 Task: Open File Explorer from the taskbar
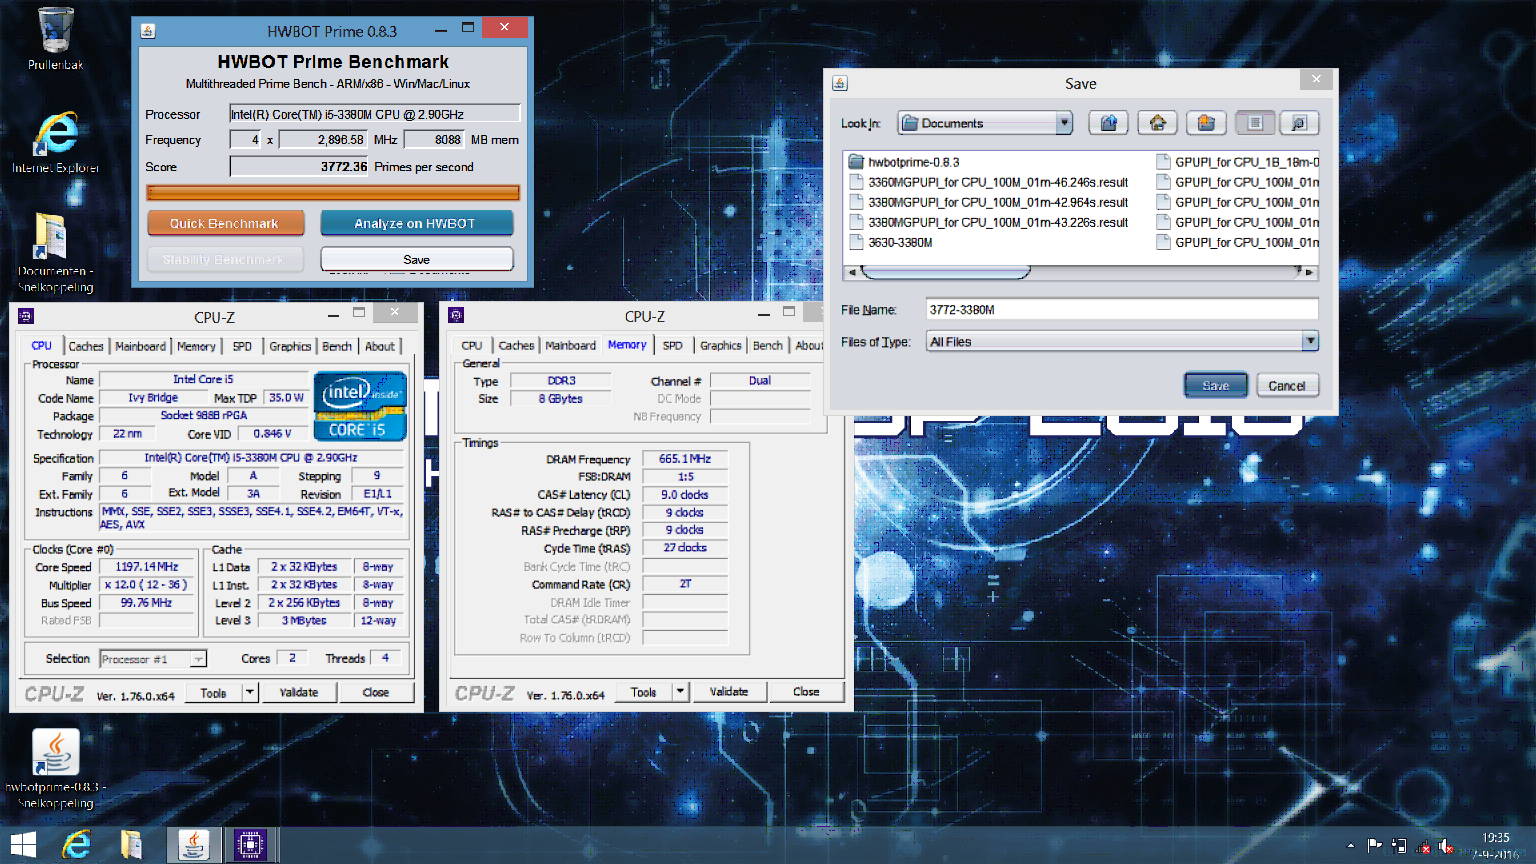point(132,845)
